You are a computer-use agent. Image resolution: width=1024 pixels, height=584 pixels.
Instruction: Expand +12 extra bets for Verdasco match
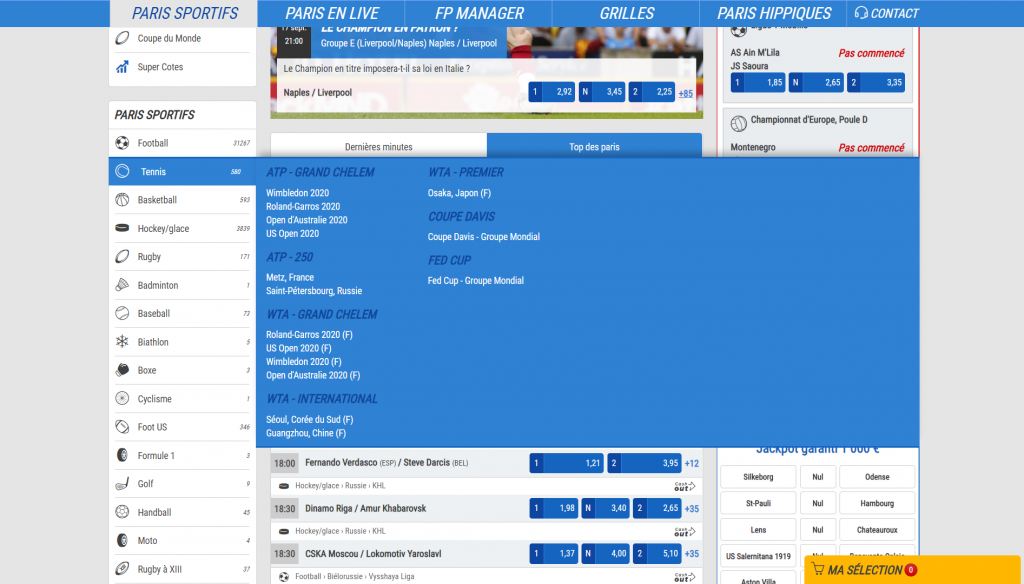[691, 464]
